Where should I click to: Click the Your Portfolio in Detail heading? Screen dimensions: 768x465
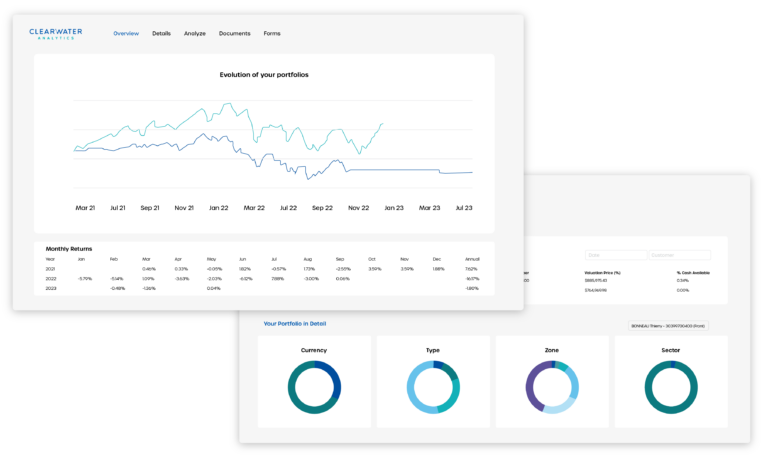294,324
